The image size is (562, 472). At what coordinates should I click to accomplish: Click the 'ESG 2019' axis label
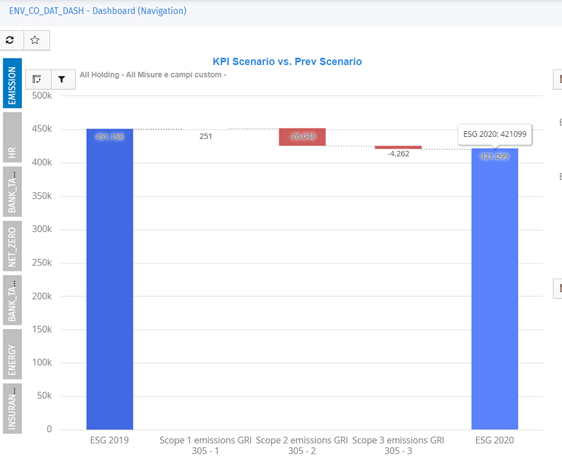[x=109, y=440]
